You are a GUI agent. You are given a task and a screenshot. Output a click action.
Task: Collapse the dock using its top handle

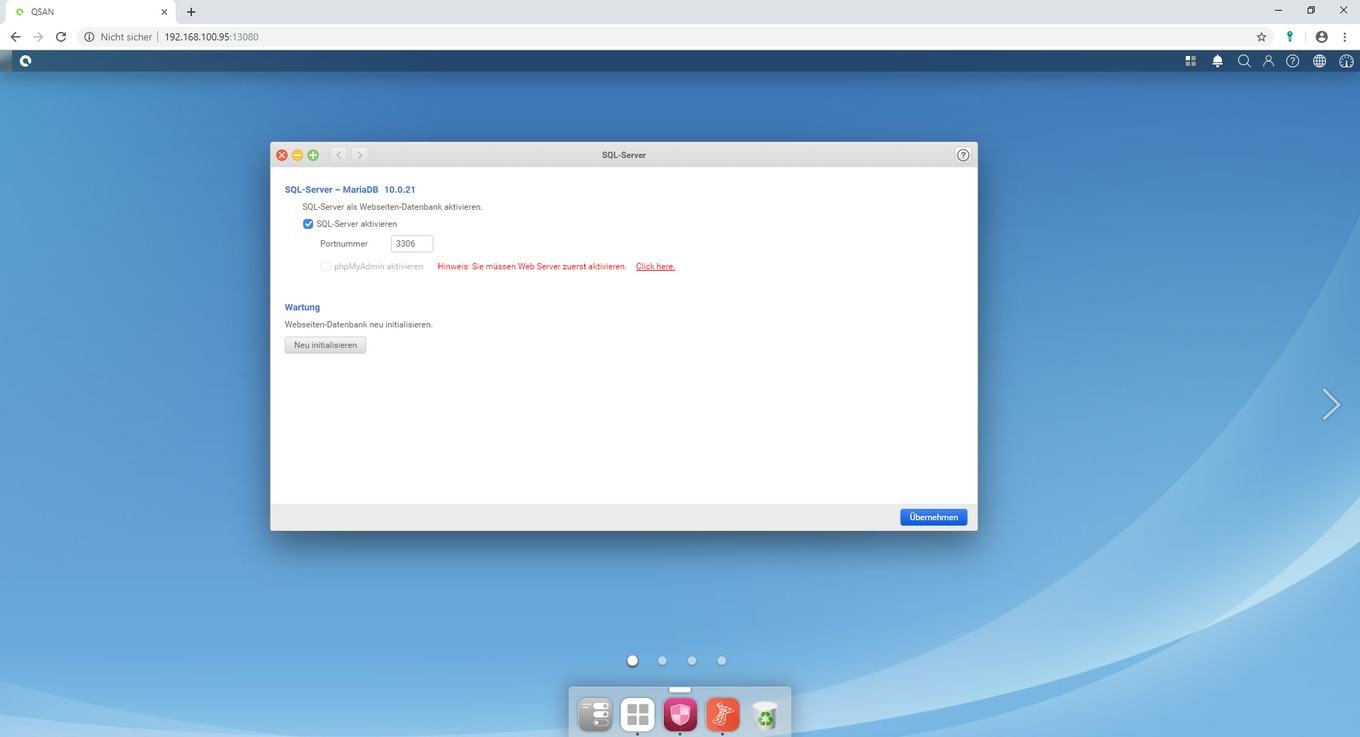(x=680, y=689)
